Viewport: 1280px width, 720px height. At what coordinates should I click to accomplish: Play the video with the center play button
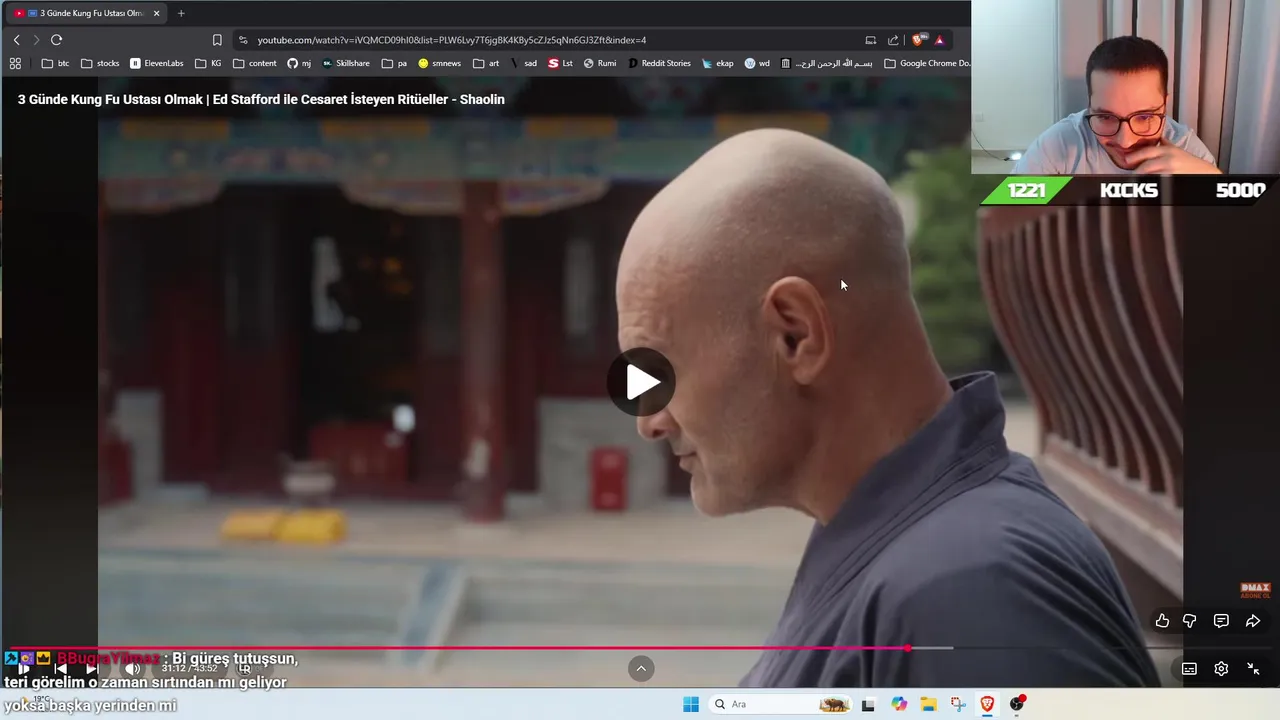(x=641, y=381)
